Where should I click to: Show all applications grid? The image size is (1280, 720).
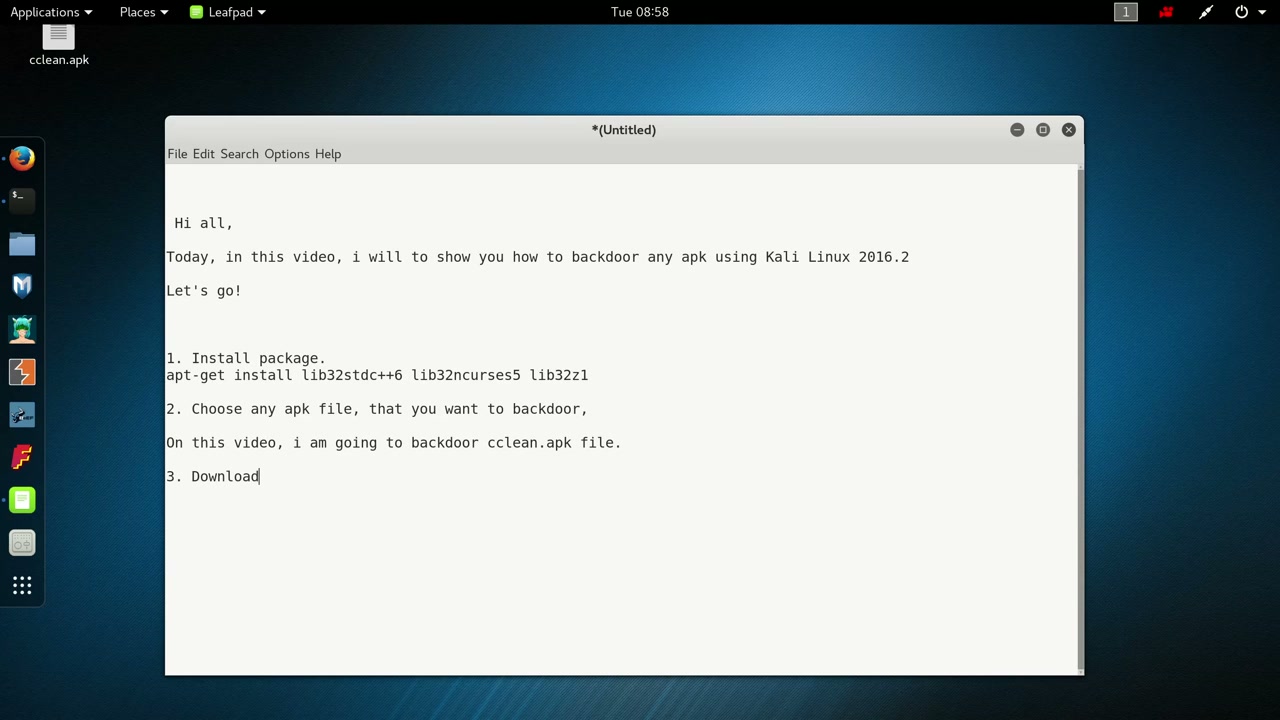[x=22, y=586]
